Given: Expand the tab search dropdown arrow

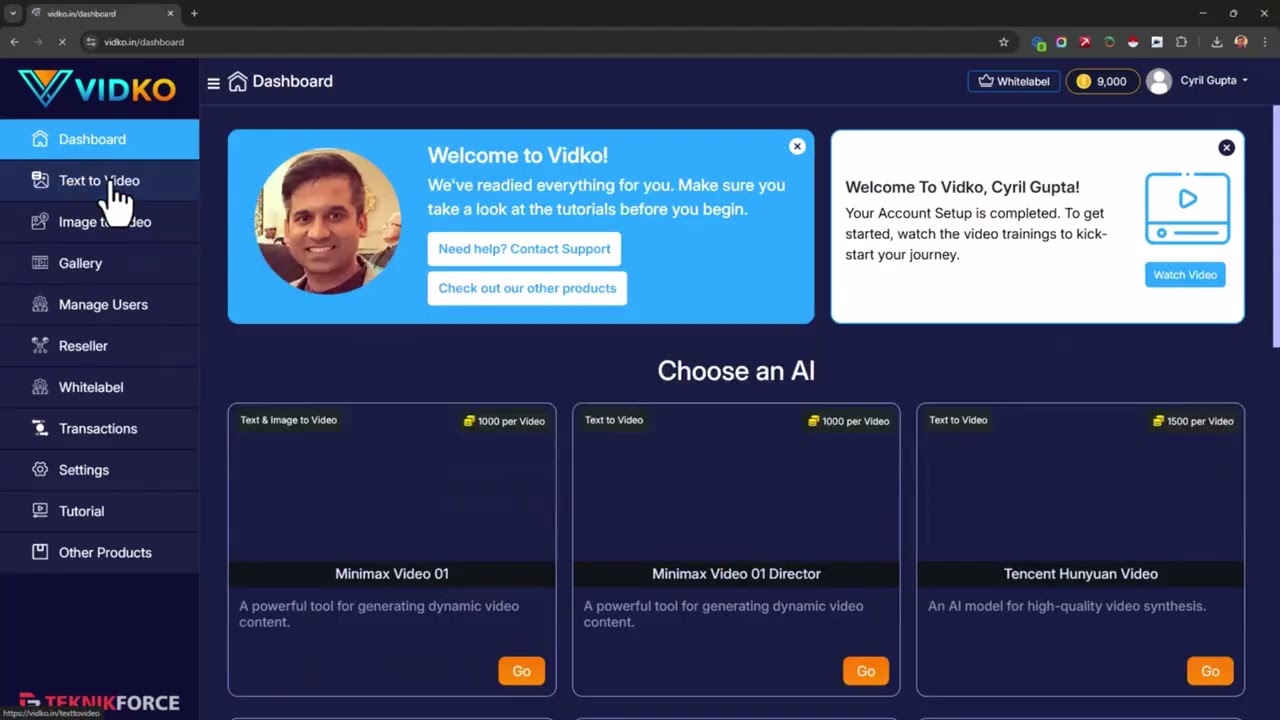Looking at the screenshot, I should coord(12,13).
